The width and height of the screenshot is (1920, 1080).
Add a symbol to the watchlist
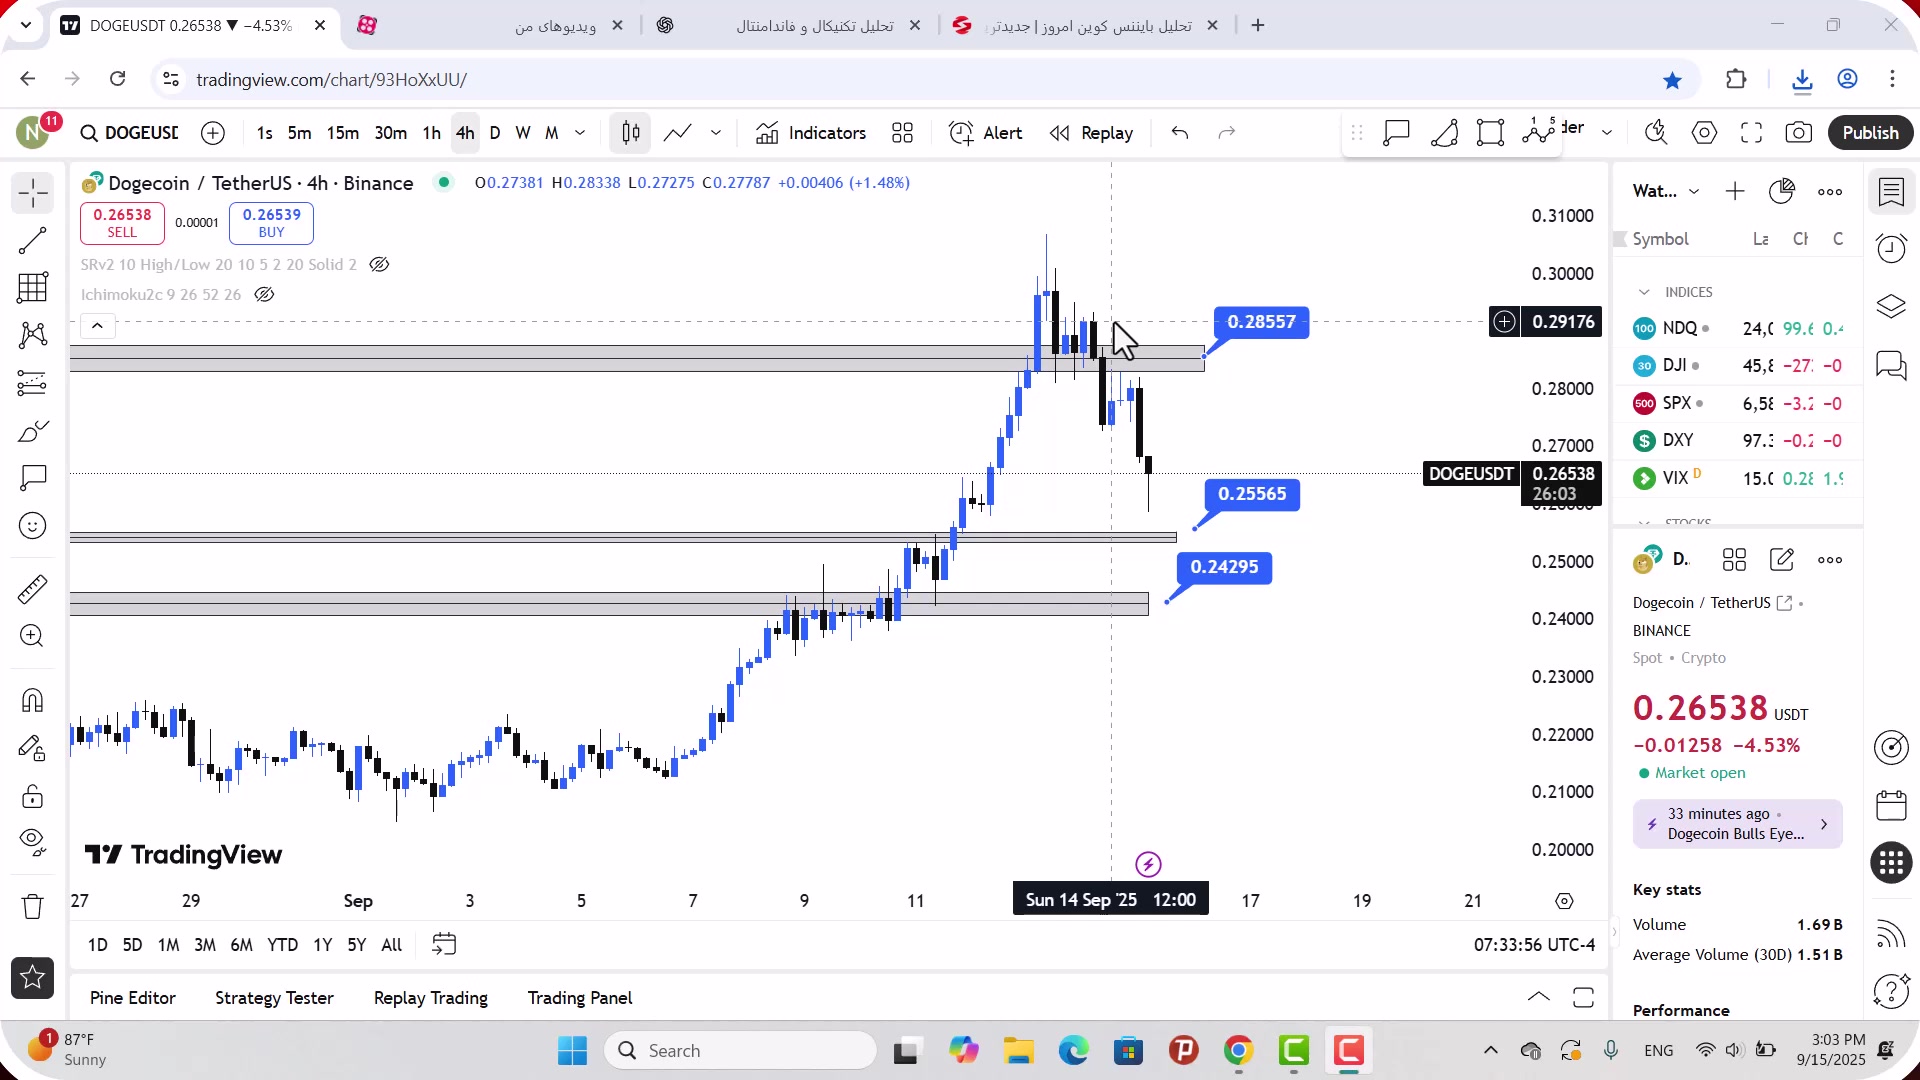click(1735, 191)
